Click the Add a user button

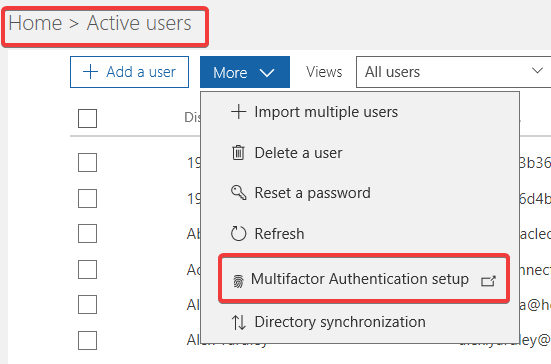coord(129,72)
